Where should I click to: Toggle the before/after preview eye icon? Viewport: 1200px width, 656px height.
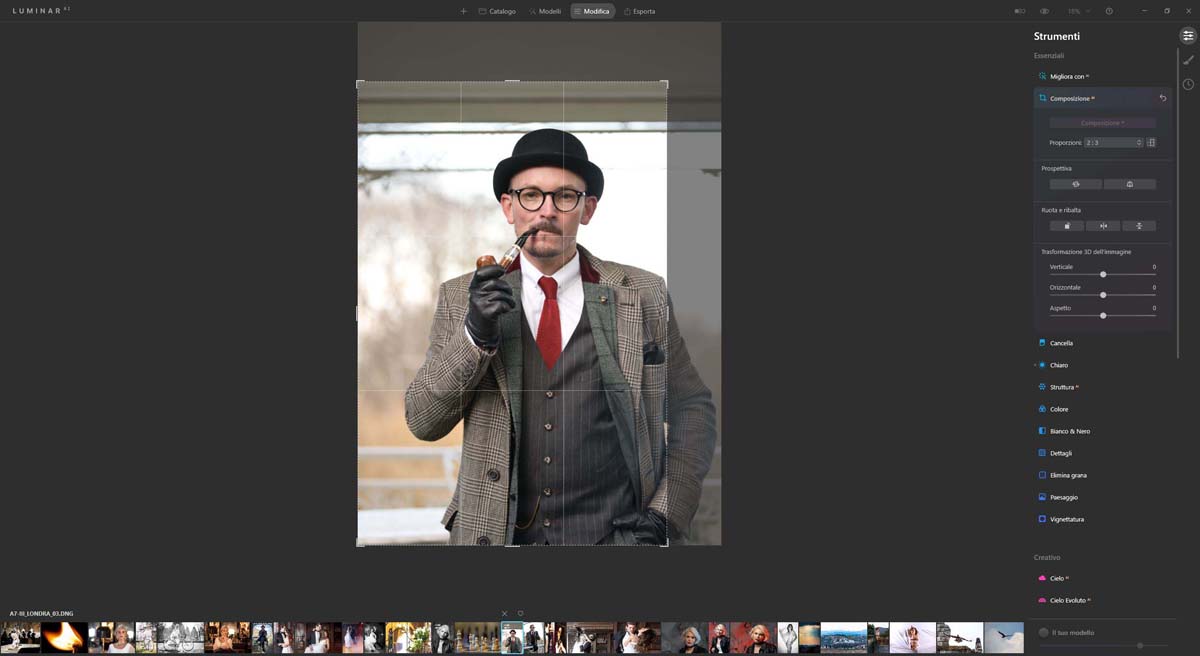tap(1044, 11)
